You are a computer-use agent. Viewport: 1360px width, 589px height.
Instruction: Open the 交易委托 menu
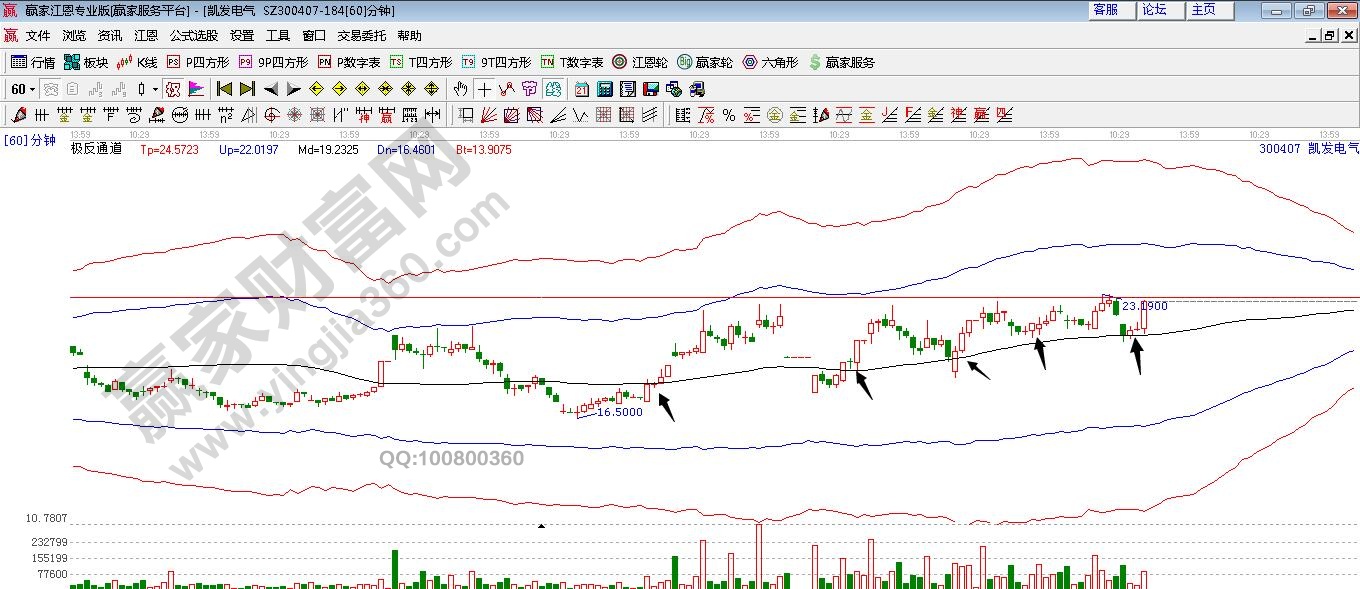(361, 35)
